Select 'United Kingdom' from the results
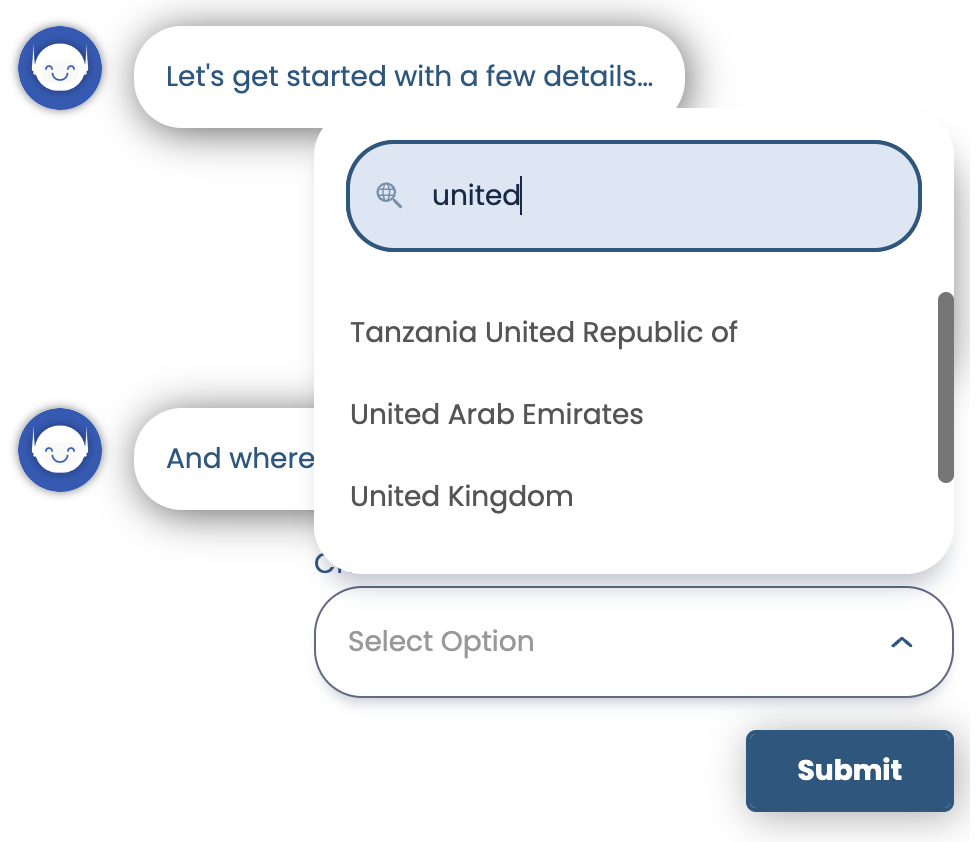This screenshot has height=842, width=978. click(x=461, y=496)
